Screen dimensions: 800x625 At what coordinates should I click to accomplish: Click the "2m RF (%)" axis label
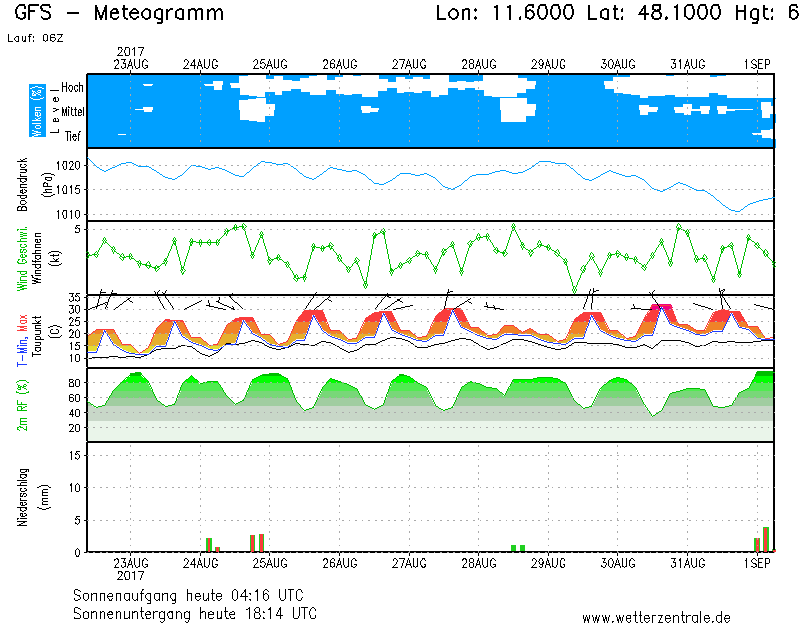22,405
